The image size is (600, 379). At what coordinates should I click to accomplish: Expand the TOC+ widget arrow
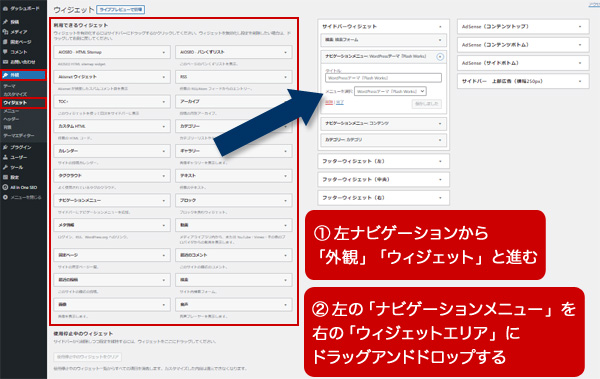(x=164, y=102)
